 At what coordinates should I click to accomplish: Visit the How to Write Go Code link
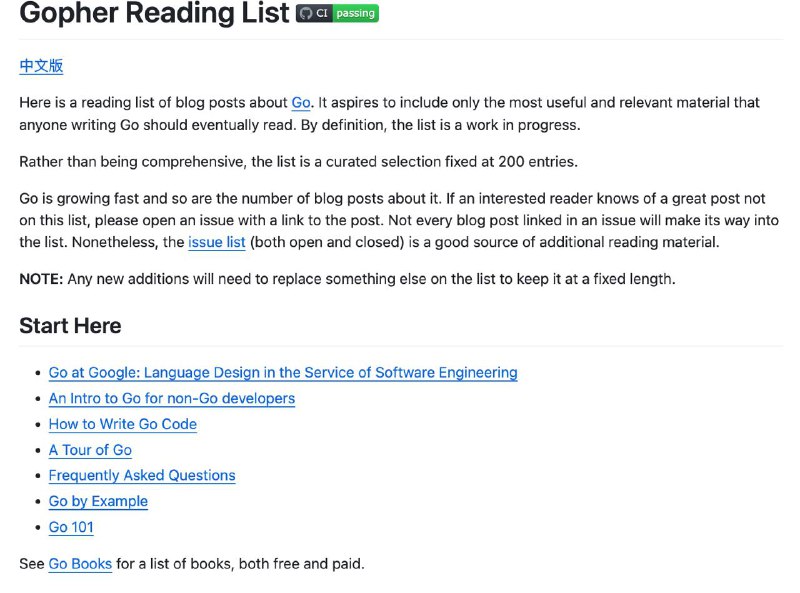click(123, 424)
